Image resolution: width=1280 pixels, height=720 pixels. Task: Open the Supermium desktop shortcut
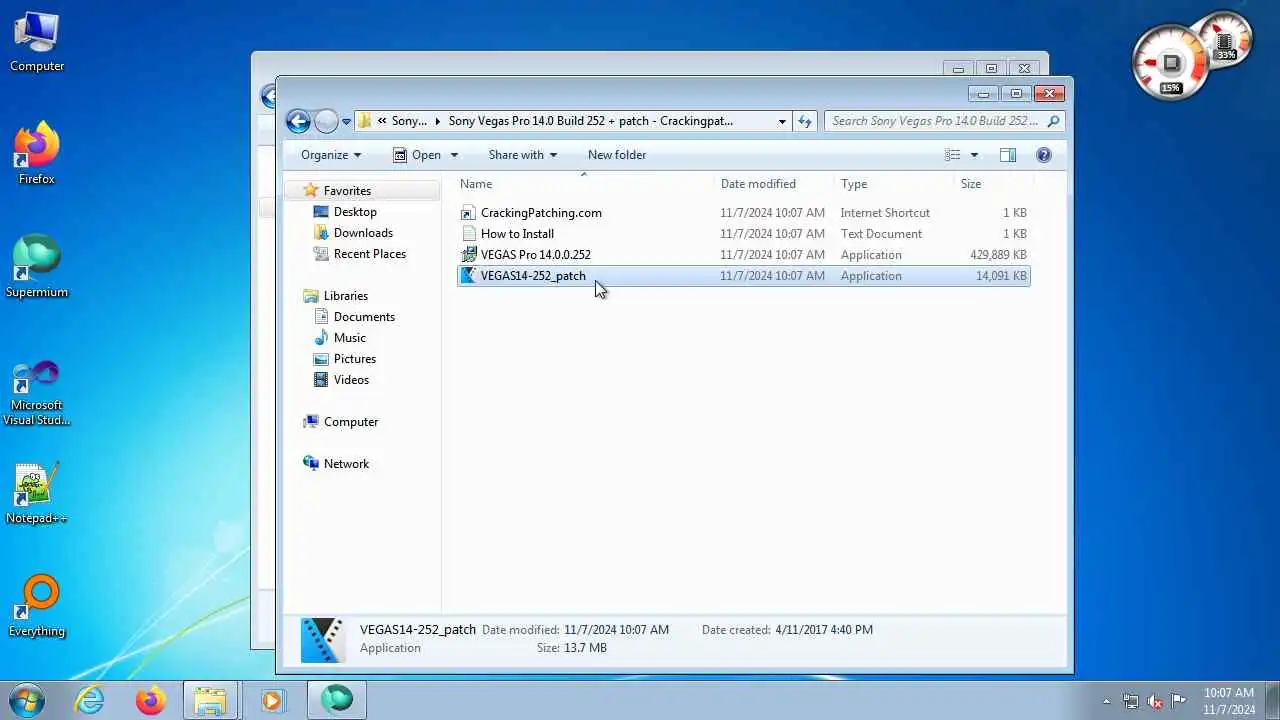(x=37, y=267)
